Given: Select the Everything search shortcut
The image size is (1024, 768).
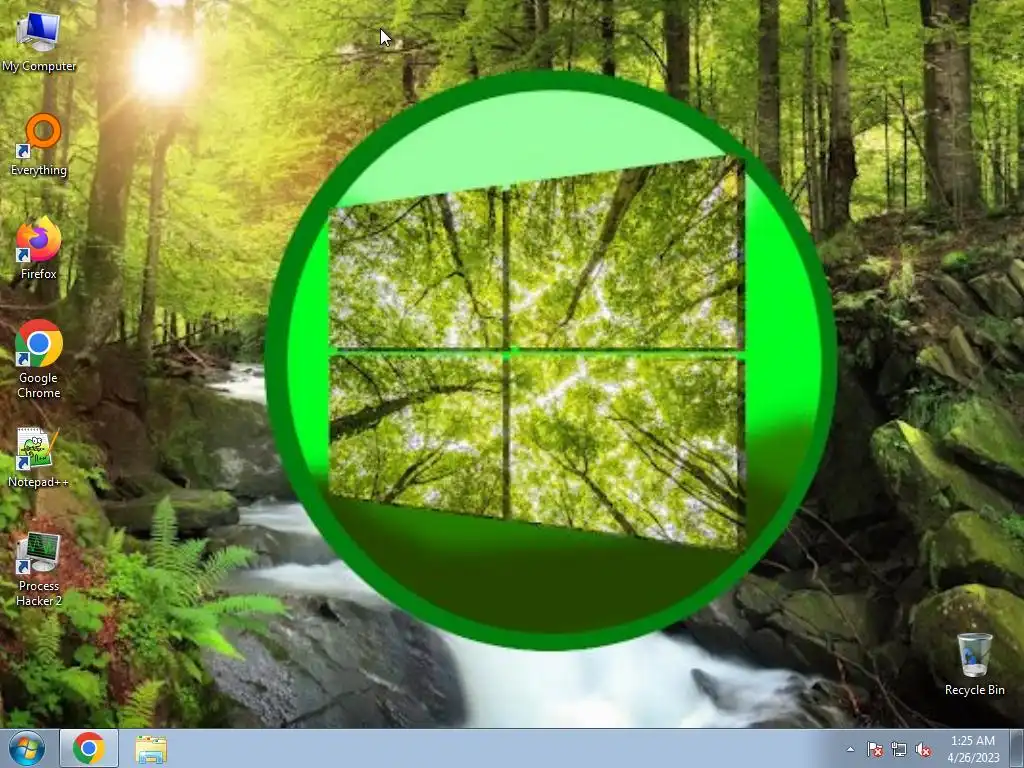Looking at the screenshot, I should 39,145.
